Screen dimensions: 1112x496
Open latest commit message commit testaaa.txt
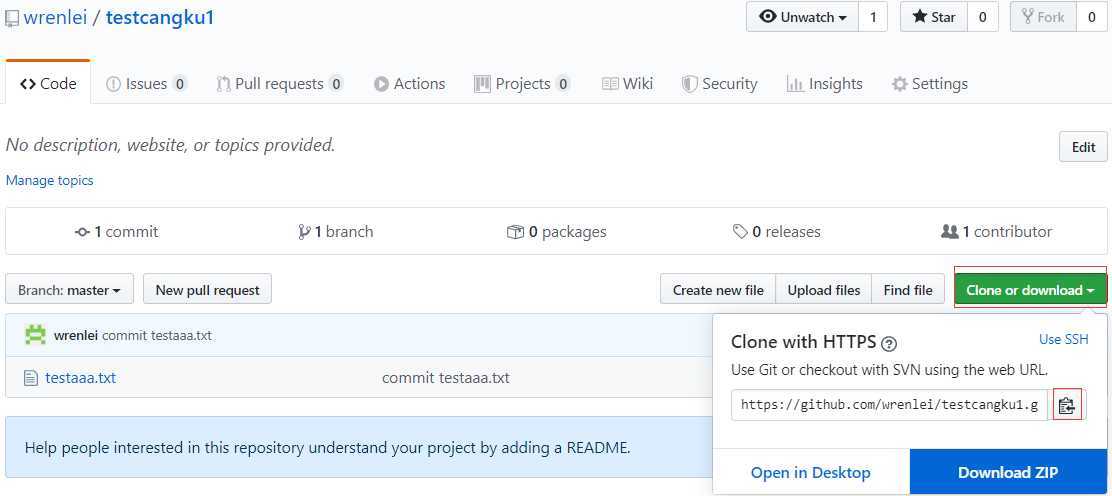[157, 336]
